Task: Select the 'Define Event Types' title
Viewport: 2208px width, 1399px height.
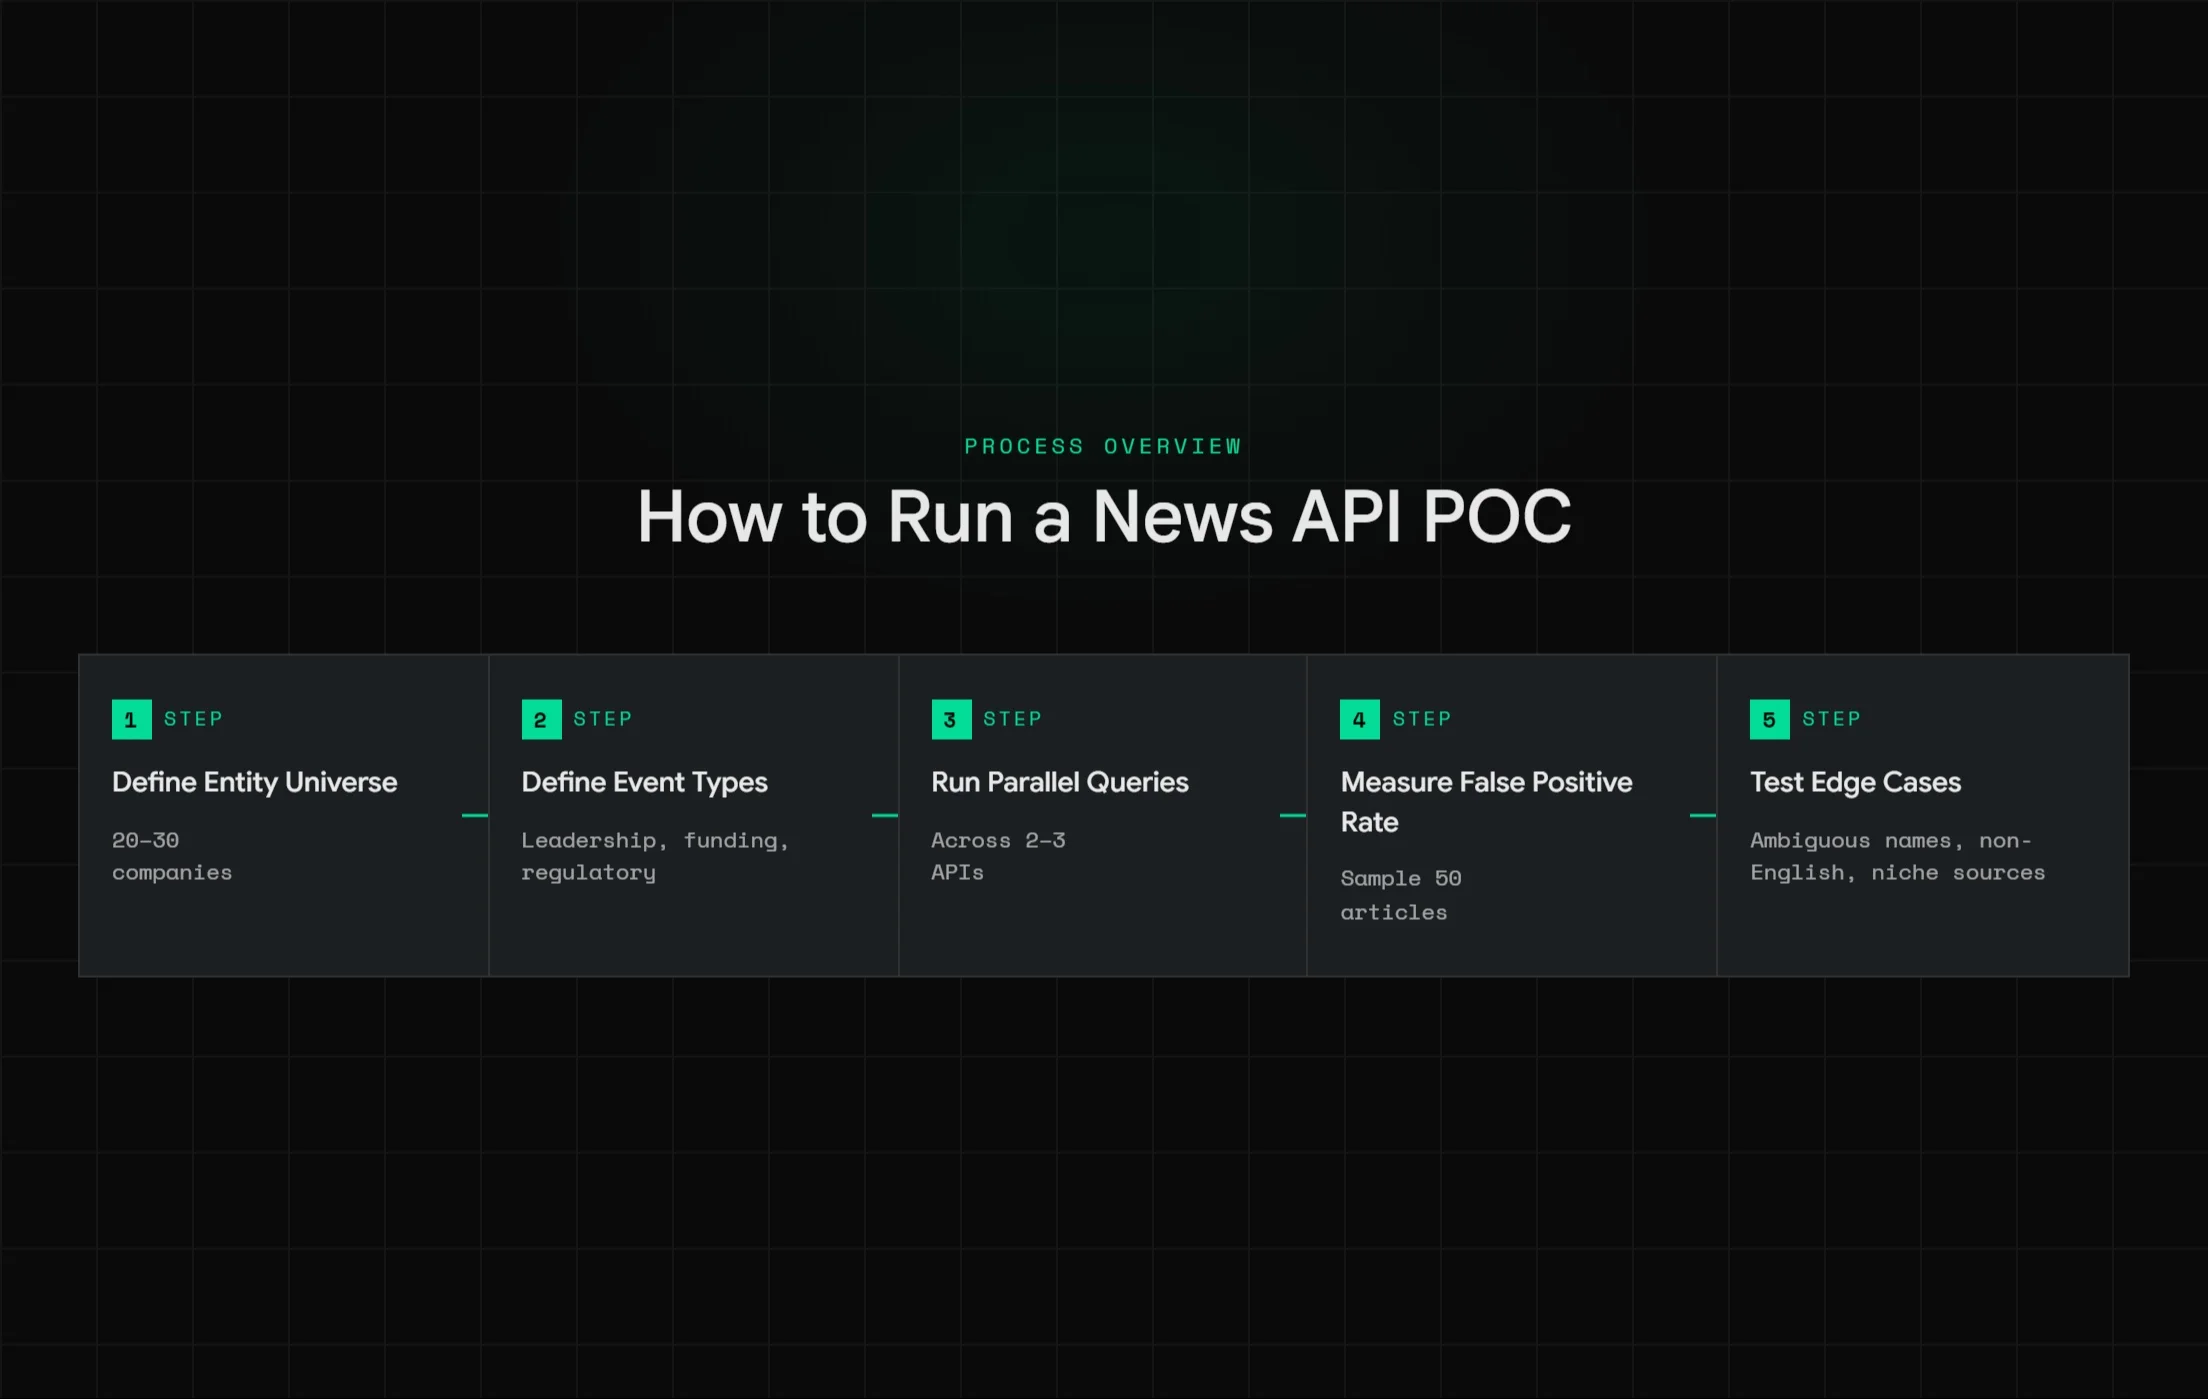Action: [x=644, y=783]
